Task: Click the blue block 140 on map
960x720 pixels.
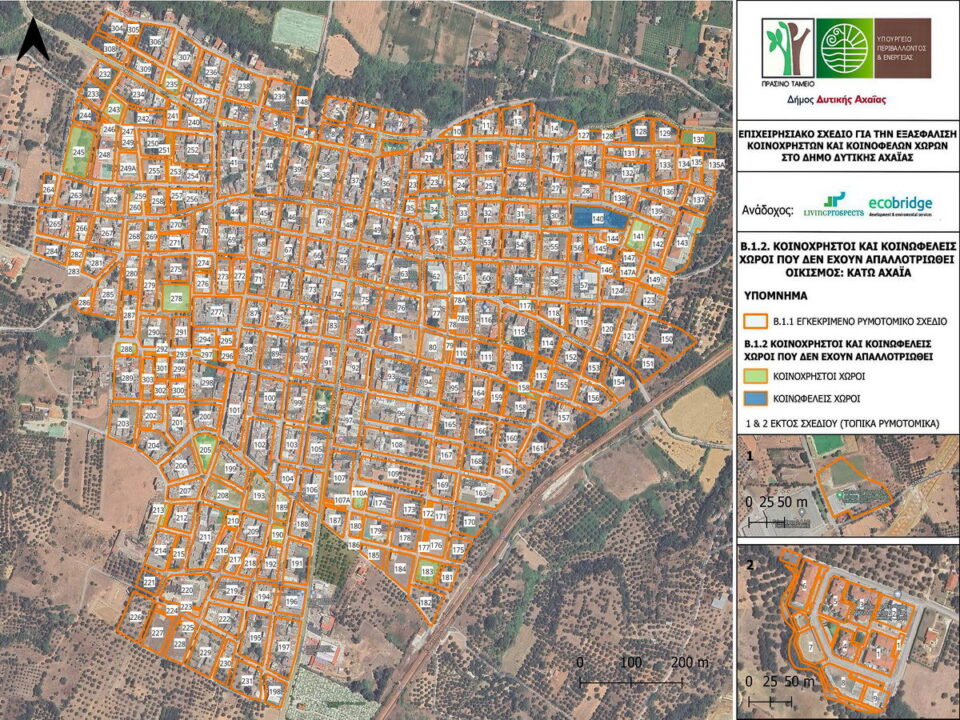Action: (x=596, y=218)
